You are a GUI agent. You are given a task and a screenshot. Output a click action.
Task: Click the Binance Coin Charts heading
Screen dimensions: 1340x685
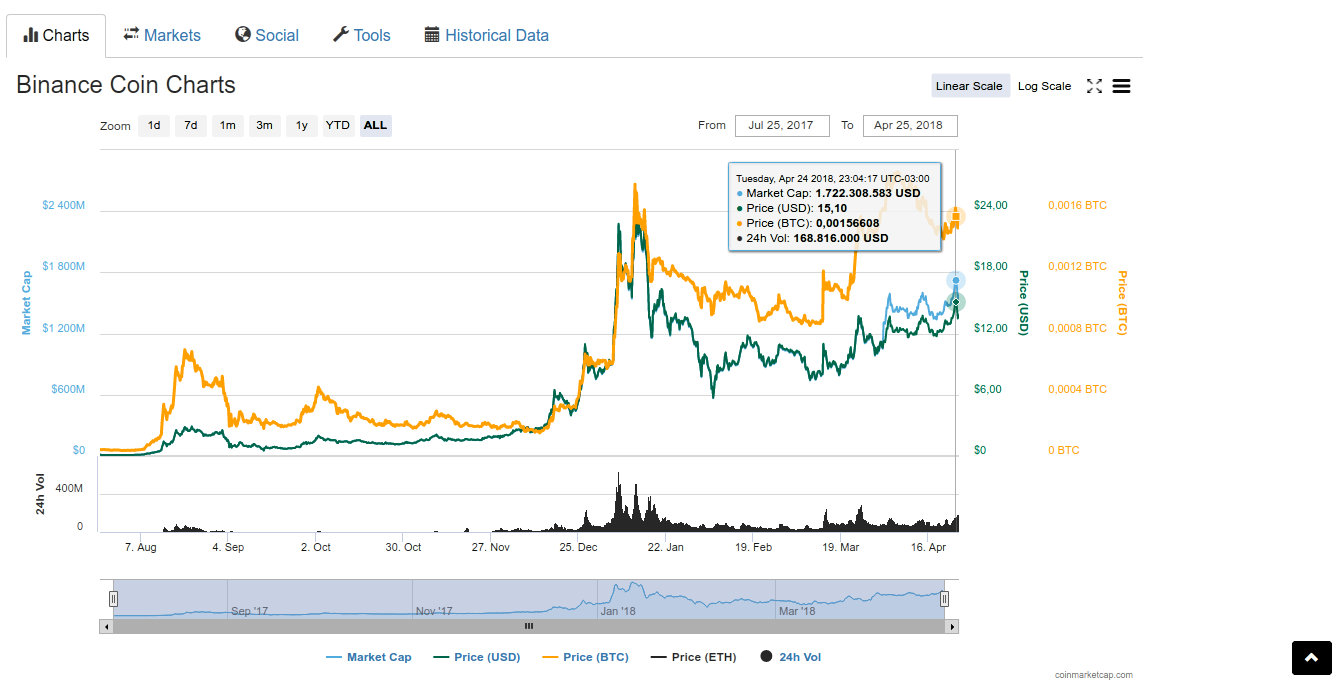[126, 85]
